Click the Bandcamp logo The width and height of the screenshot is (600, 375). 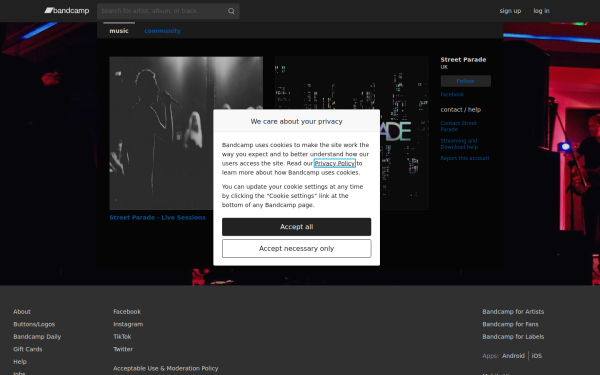point(67,11)
